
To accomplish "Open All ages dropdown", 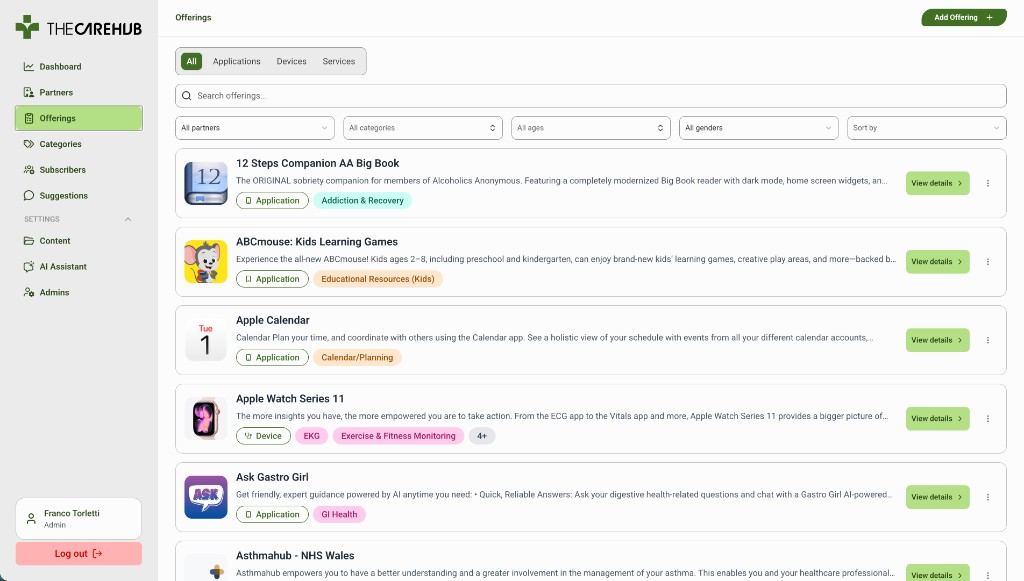I will pos(590,128).
